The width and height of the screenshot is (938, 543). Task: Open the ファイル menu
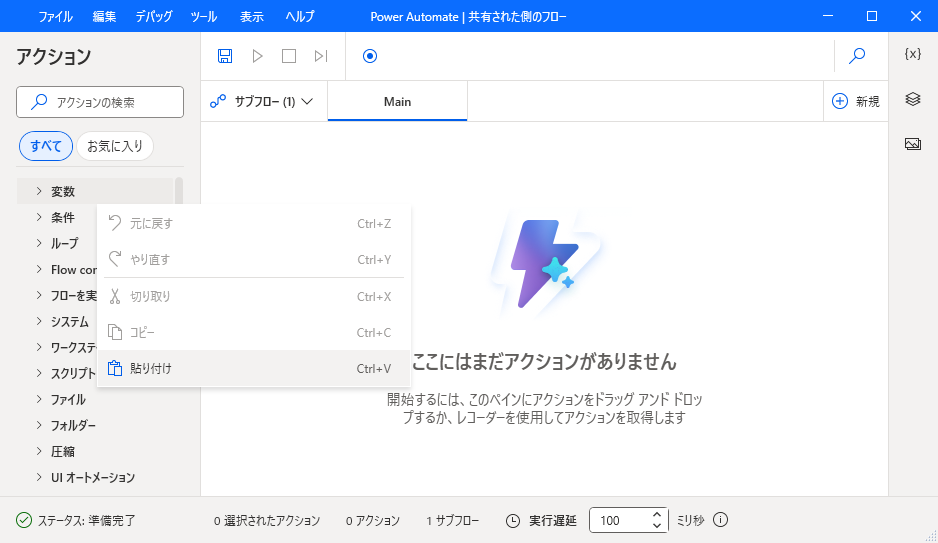tap(56, 16)
